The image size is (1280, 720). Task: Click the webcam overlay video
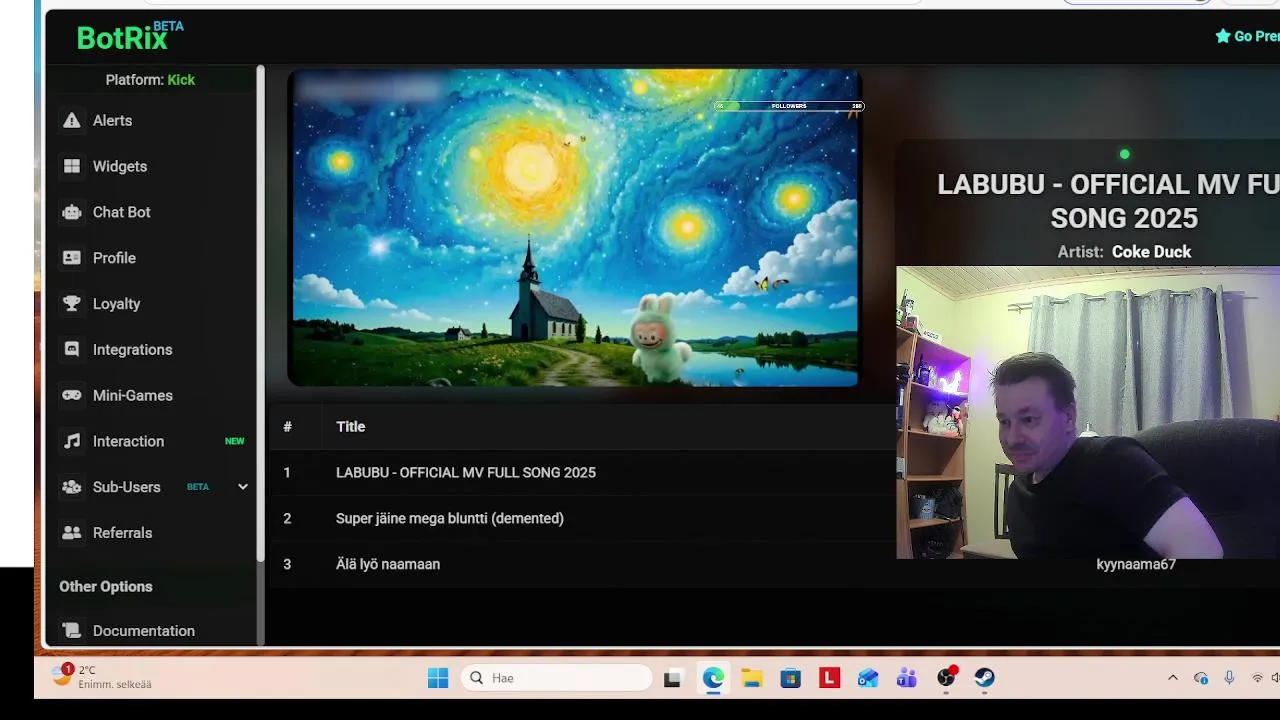click(x=1088, y=412)
